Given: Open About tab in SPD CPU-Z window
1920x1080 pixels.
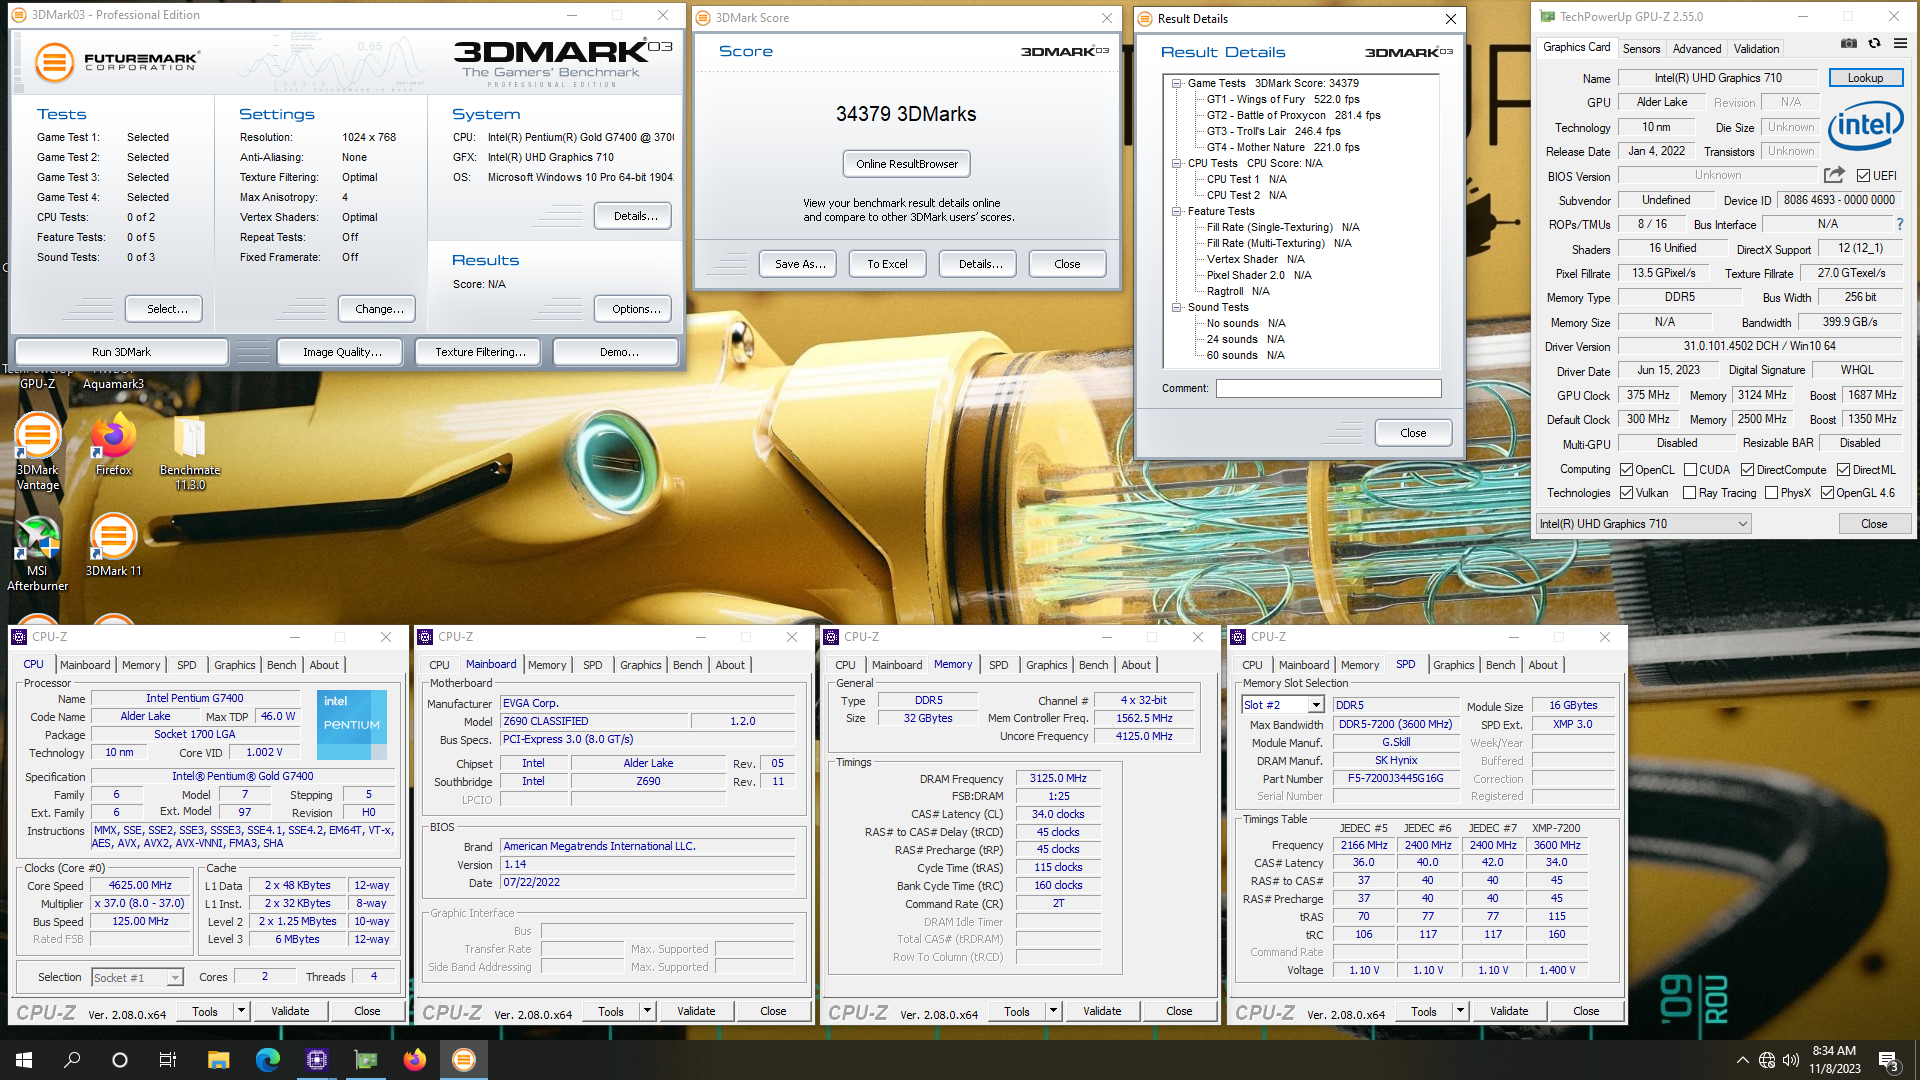Looking at the screenshot, I should (1542, 665).
